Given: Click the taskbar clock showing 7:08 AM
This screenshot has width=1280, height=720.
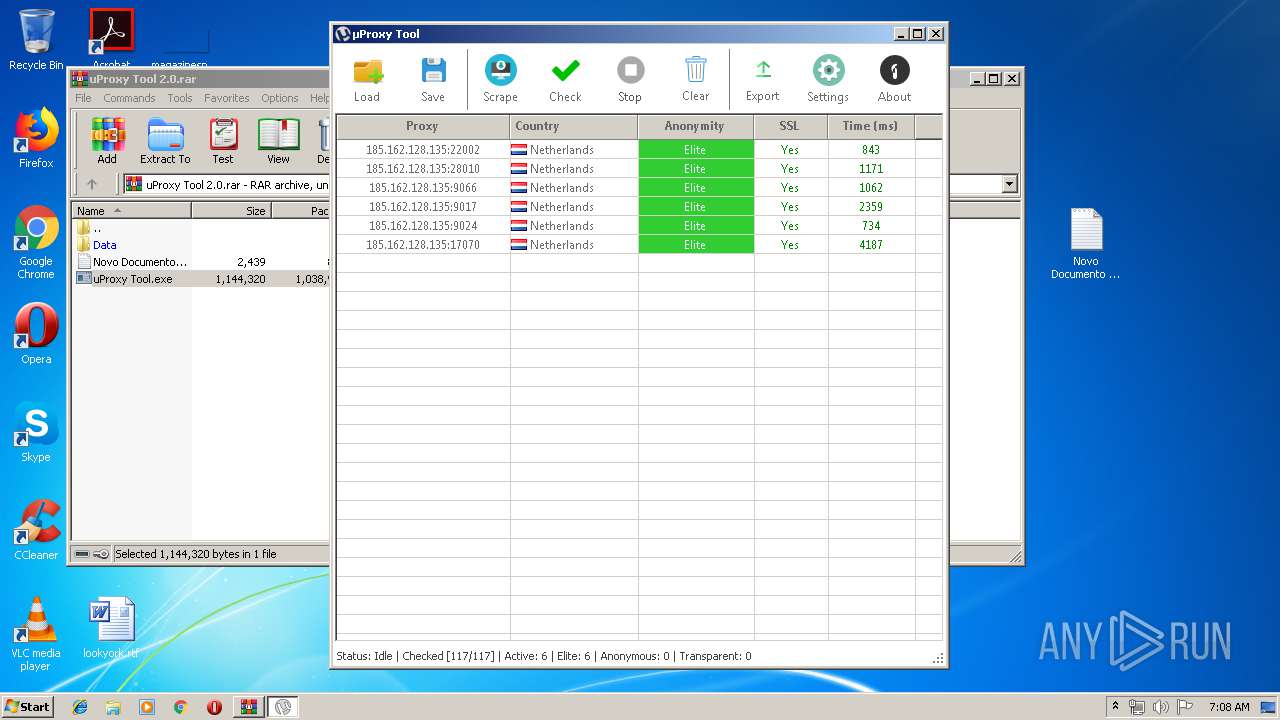Looking at the screenshot, I should coord(1229,707).
